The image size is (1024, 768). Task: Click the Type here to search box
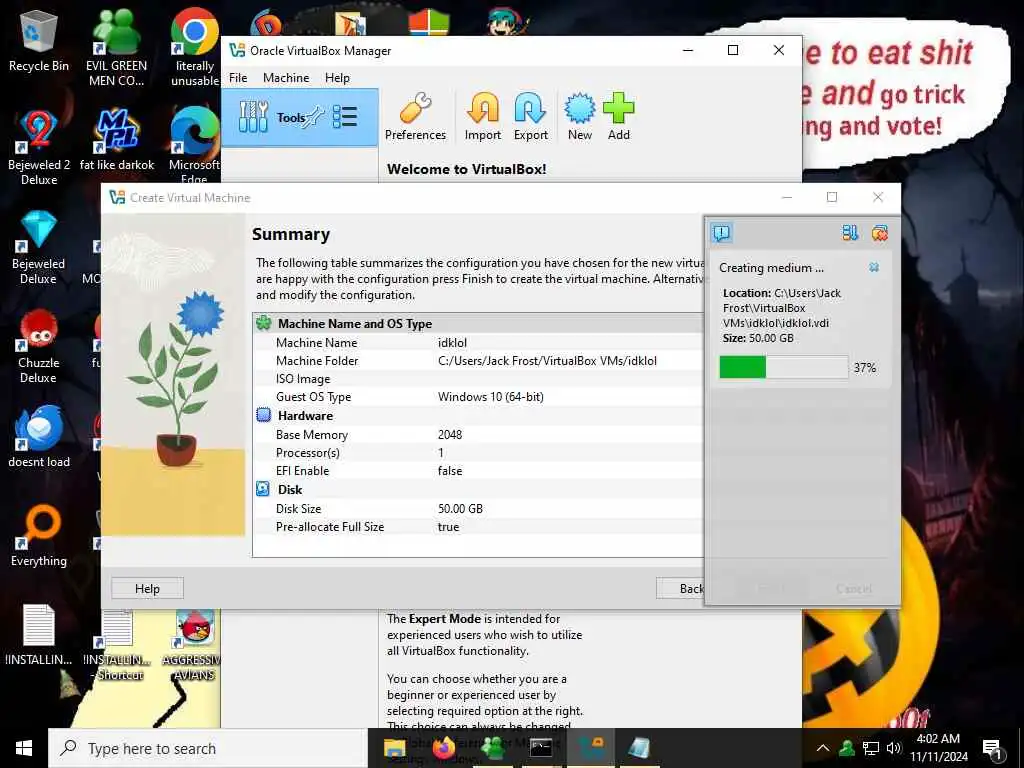point(208,748)
